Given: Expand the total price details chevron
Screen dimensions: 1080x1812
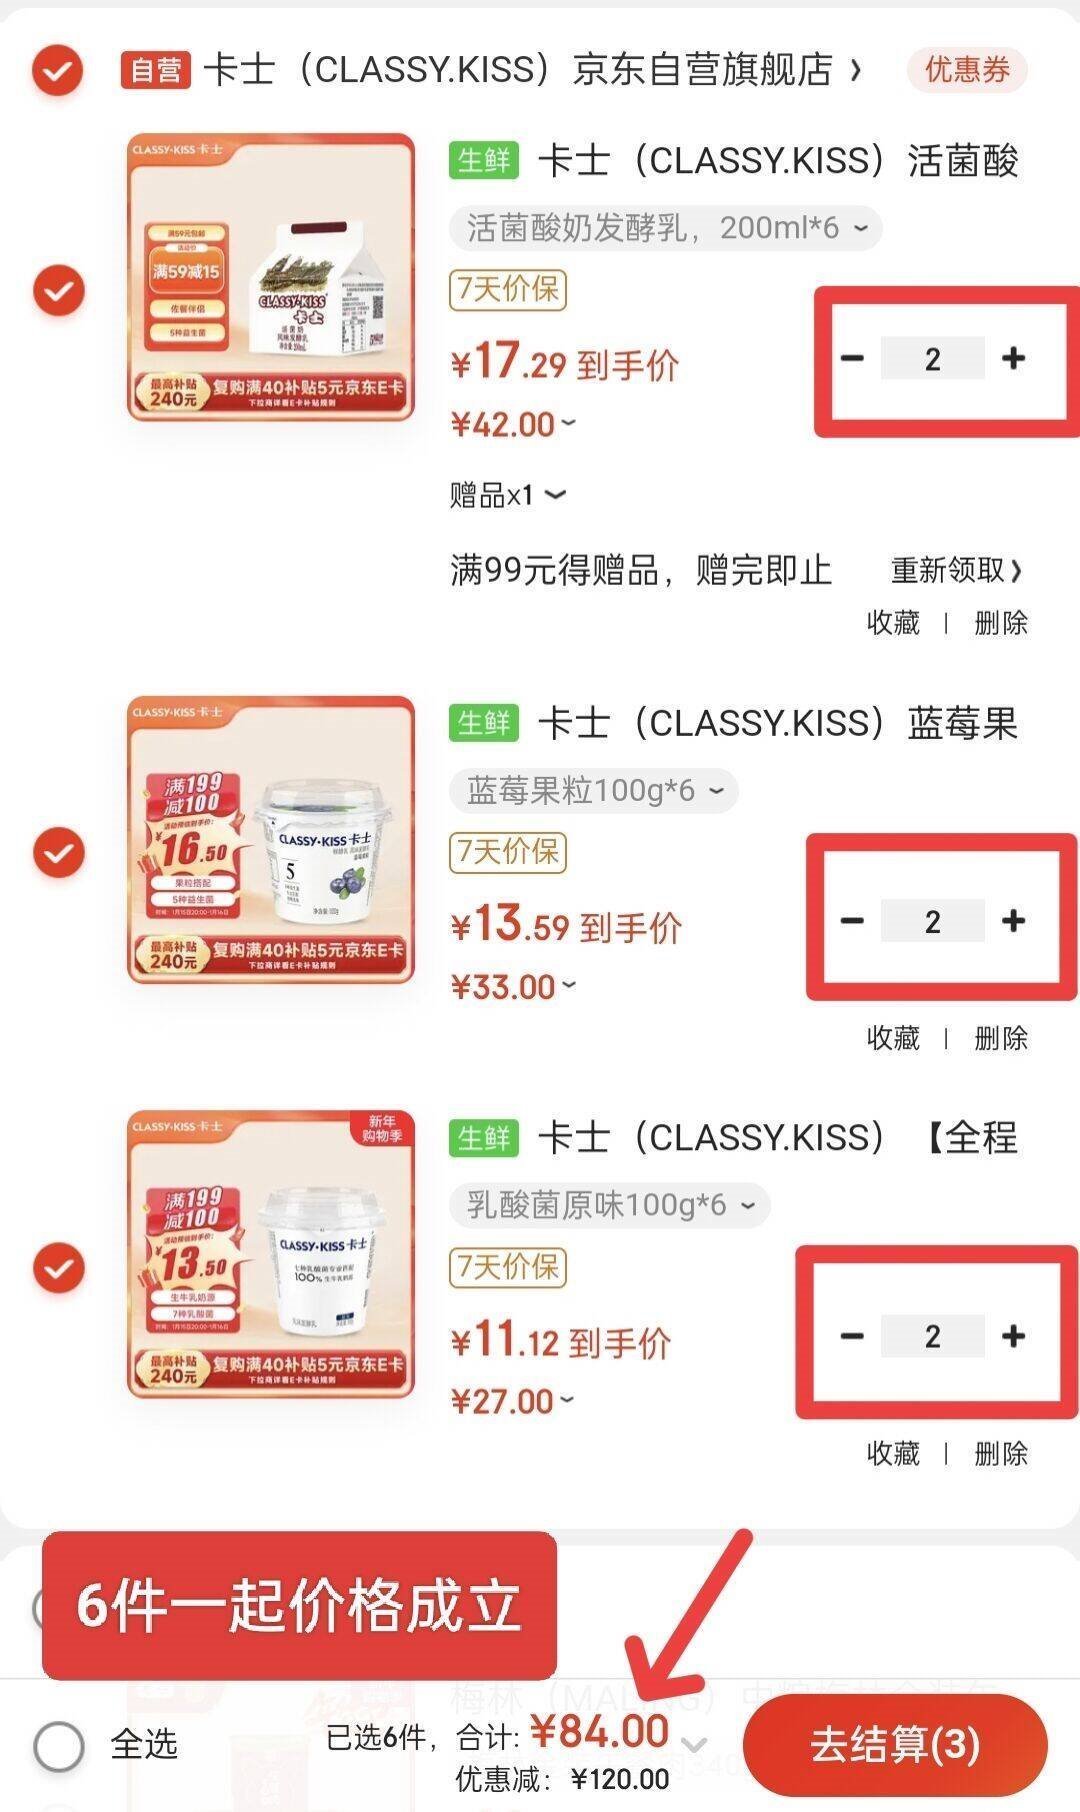Looking at the screenshot, I should 694,1745.
